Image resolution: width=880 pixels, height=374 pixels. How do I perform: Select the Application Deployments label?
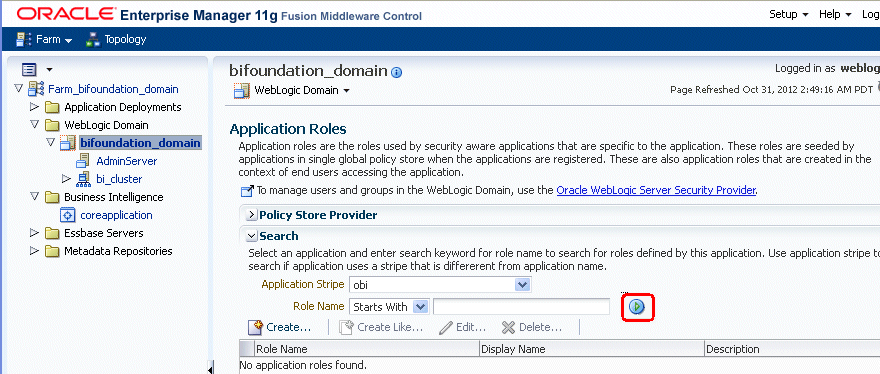[123, 107]
